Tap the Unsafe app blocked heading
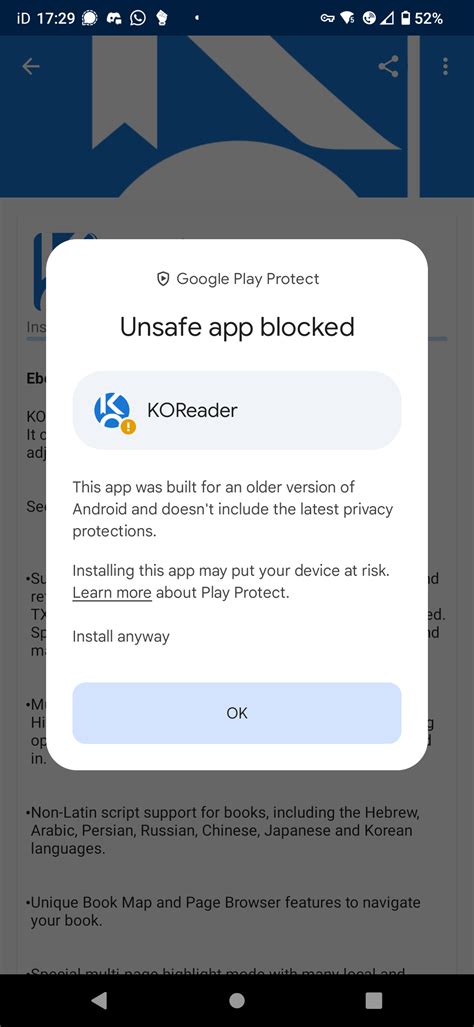The height and width of the screenshot is (1027, 474). coord(237,327)
